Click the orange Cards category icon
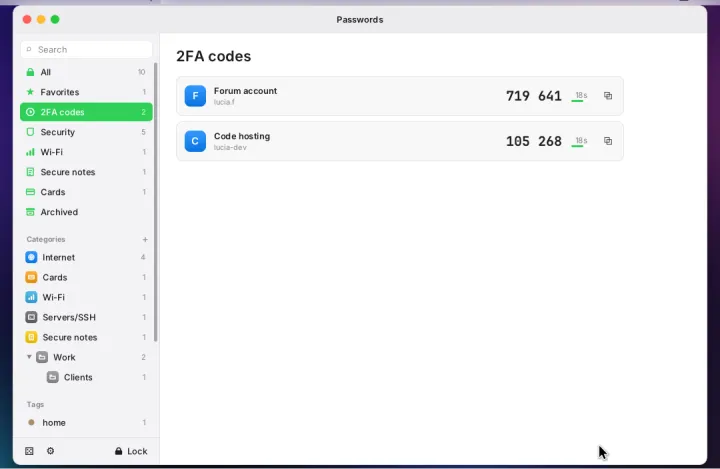The height and width of the screenshot is (469, 720). pyautogui.click(x=31, y=277)
